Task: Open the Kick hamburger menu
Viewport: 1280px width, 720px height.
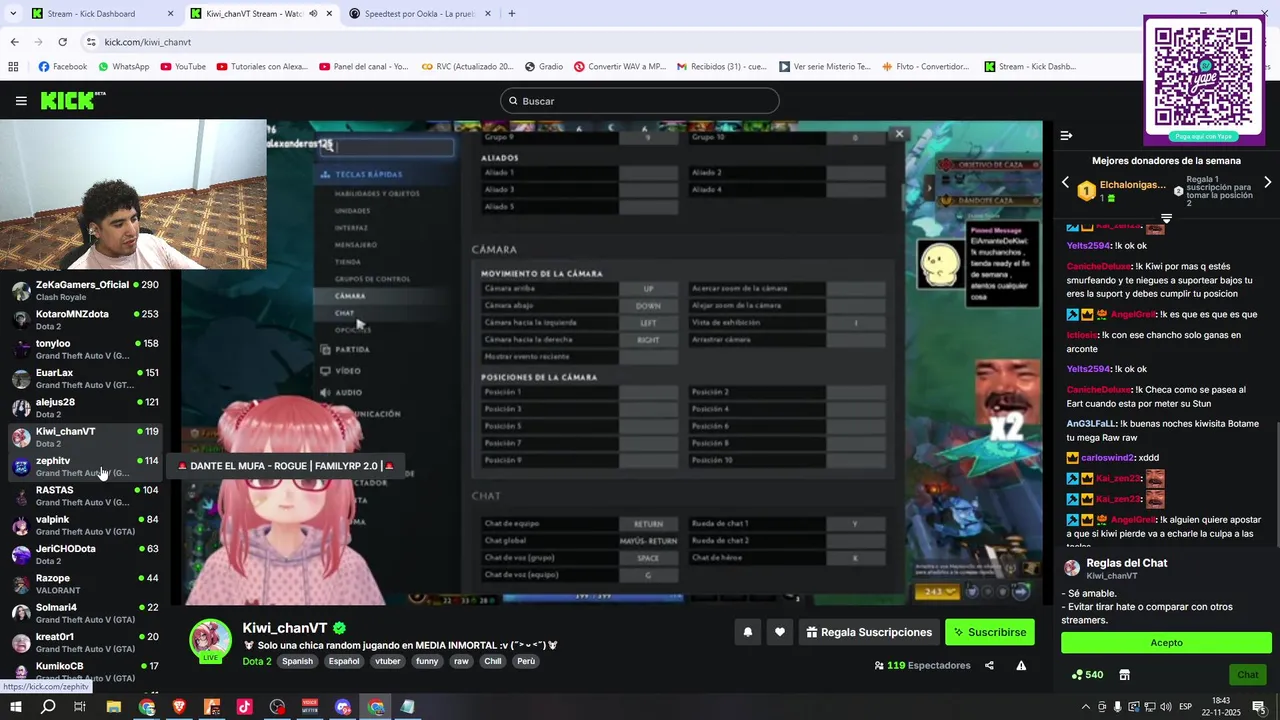Action: (21, 101)
